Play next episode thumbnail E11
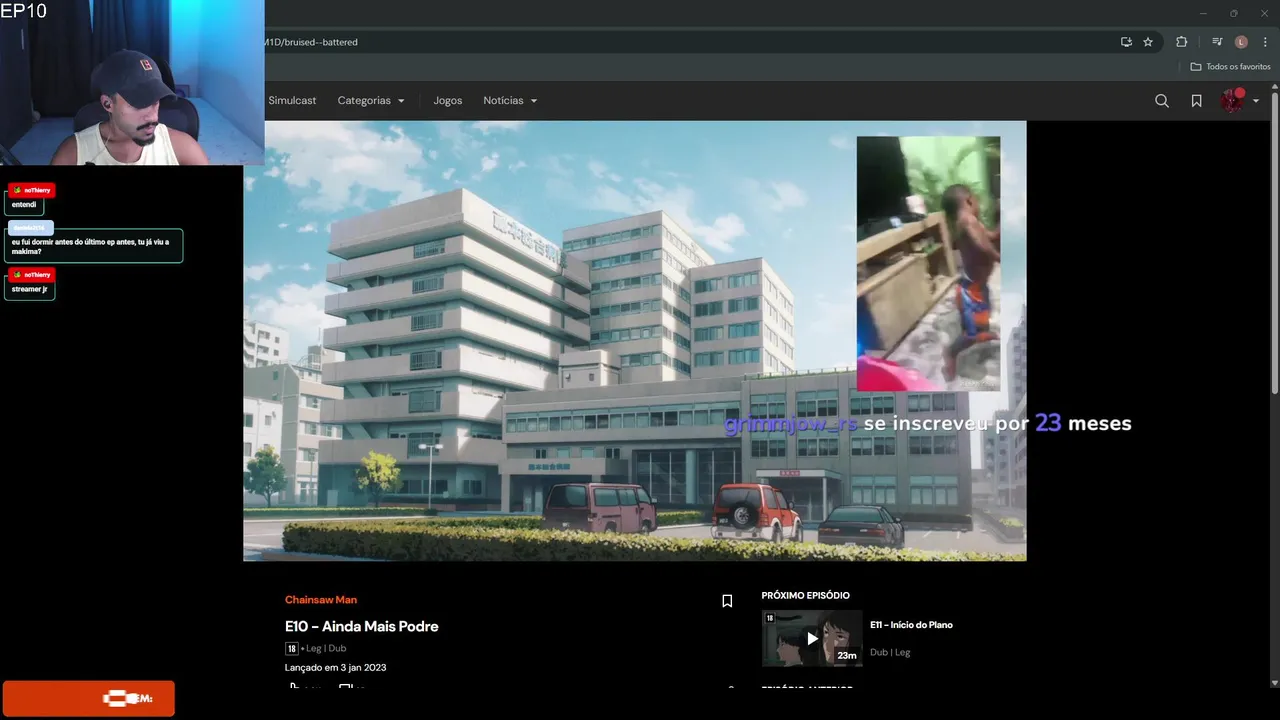This screenshot has height=720, width=1280. (x=812, y=638)
